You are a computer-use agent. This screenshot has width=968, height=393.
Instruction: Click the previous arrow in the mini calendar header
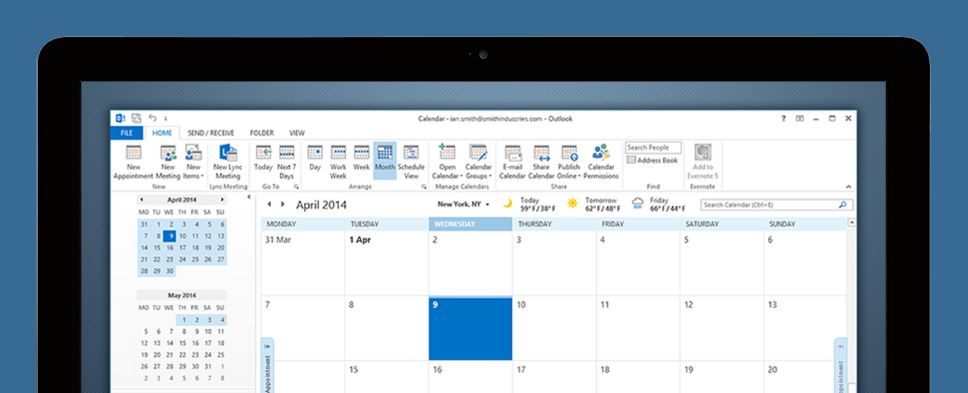click(x=141, y=200)
